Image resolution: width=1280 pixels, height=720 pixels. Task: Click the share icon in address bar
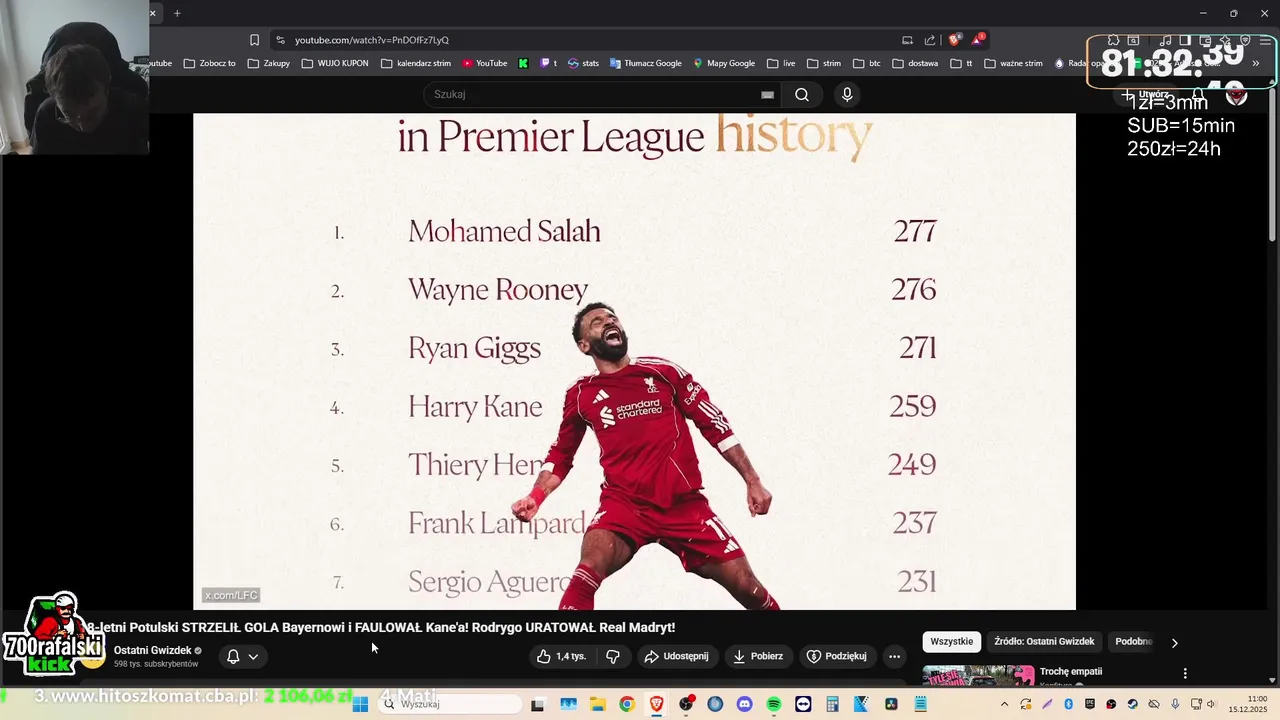tap(930, 40)
